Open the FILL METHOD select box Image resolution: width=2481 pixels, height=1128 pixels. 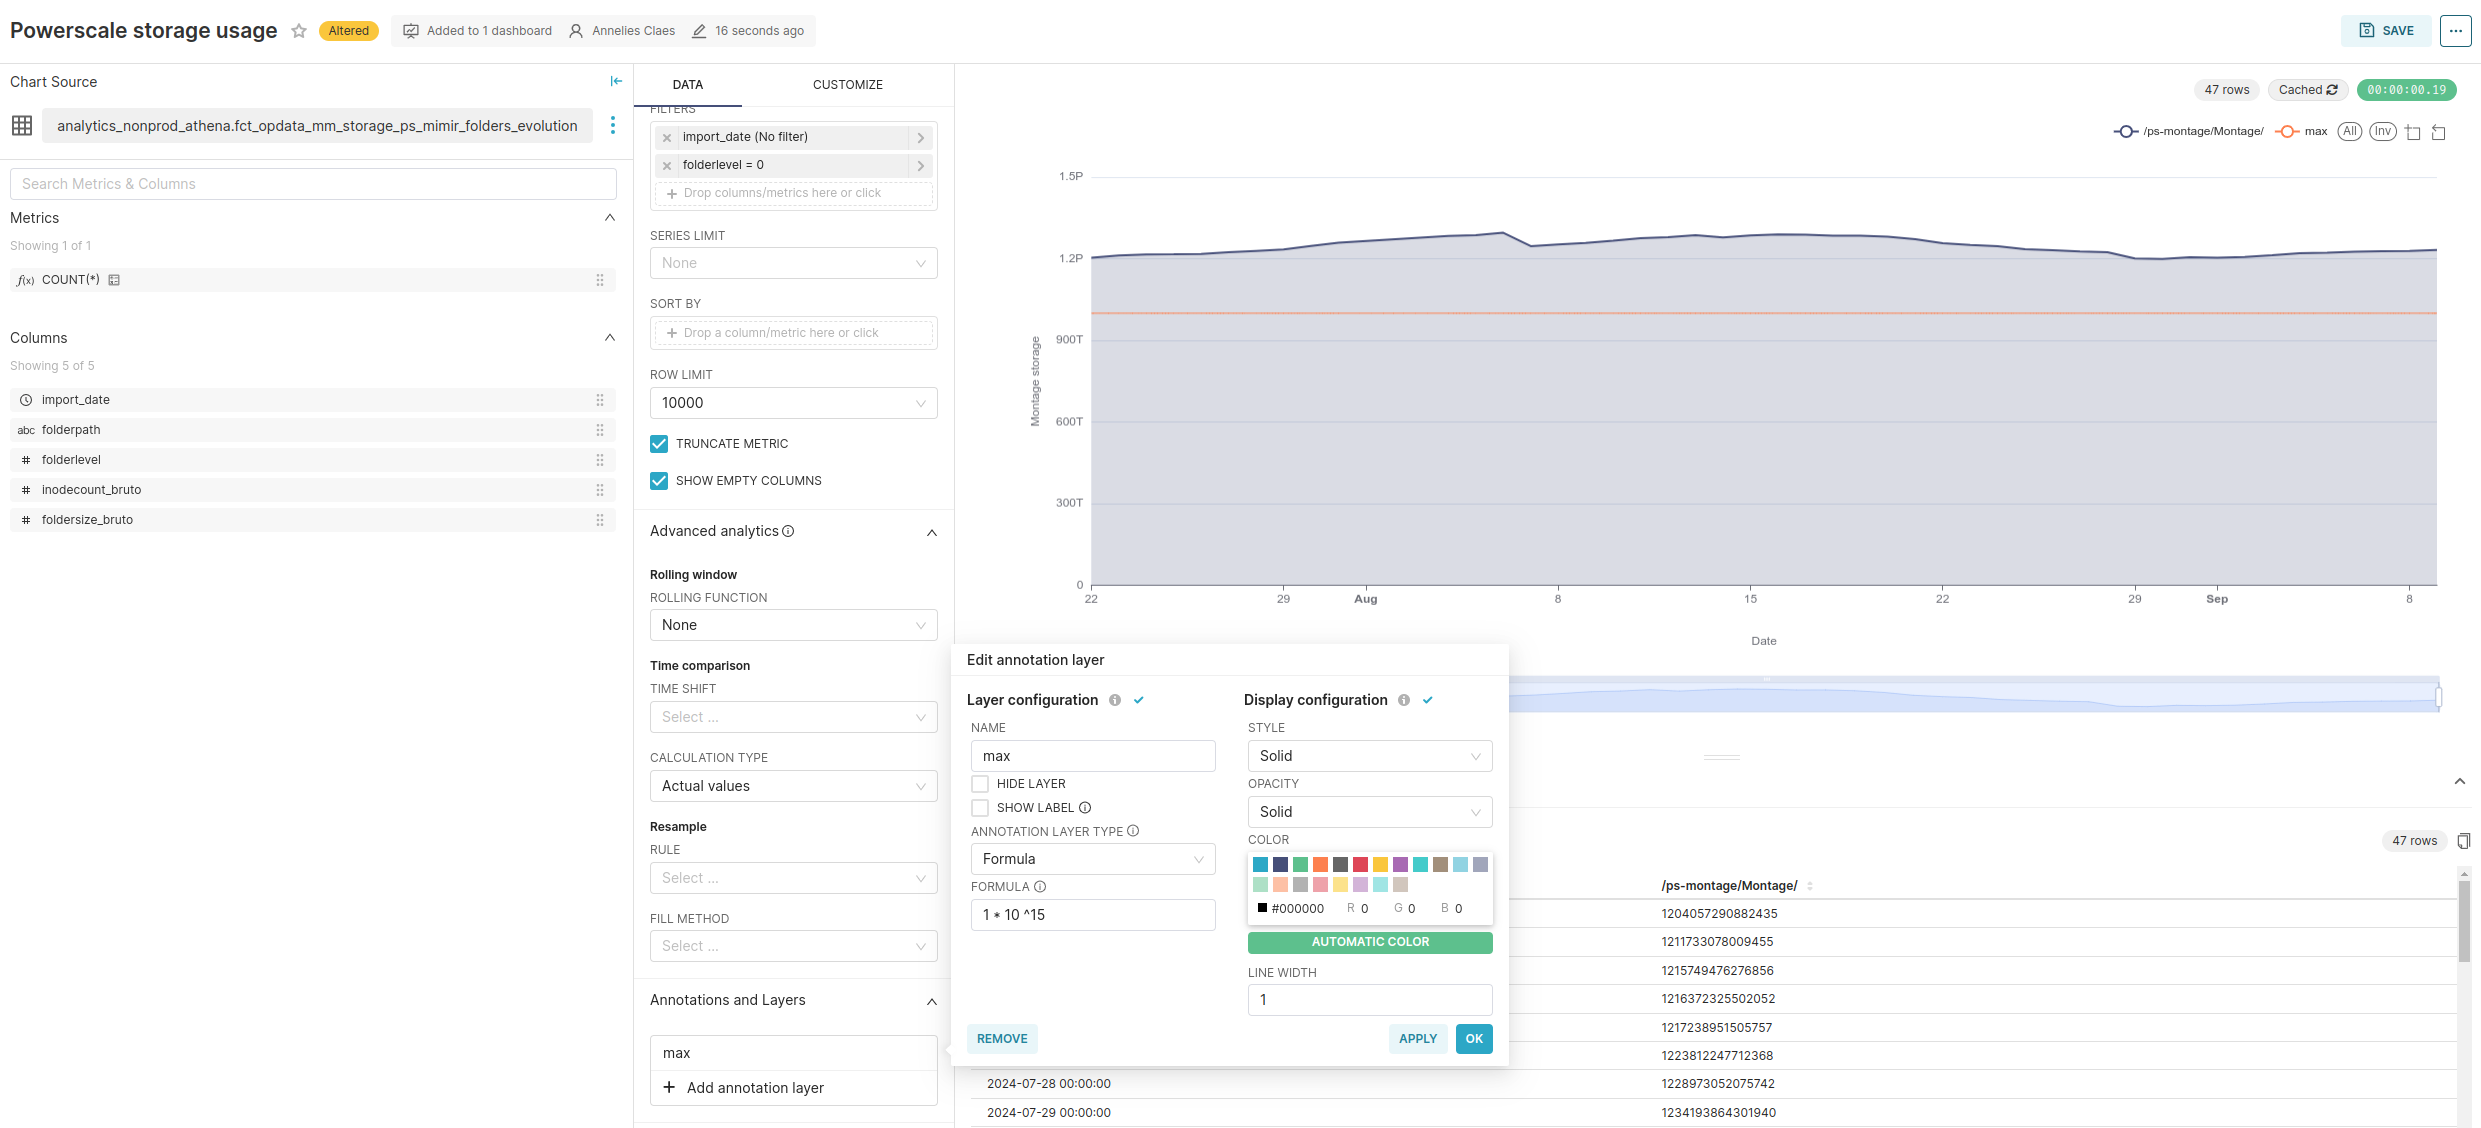coord(793,946)
